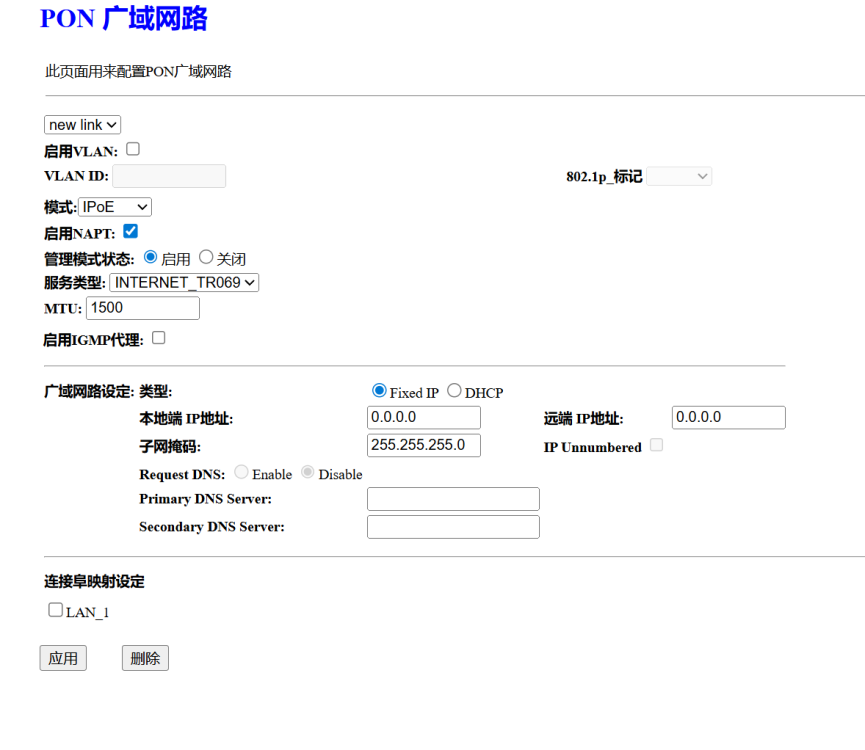Click the MTU field showing 1500
This screenshot has height=750, width=865.
[x=143, y=308]
